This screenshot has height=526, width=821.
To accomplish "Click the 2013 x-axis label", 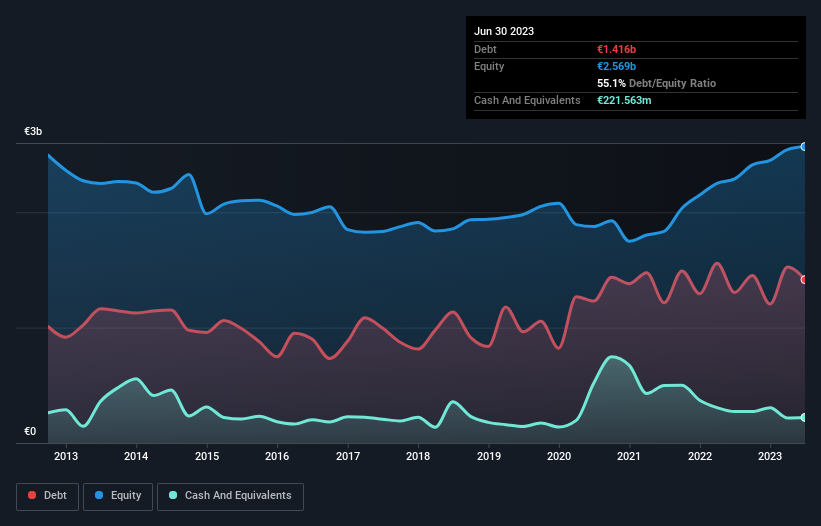I will [66, 456].
